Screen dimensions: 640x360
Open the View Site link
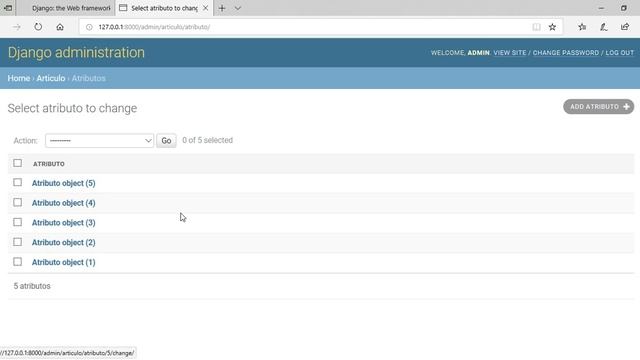click(x=510, y=53)
